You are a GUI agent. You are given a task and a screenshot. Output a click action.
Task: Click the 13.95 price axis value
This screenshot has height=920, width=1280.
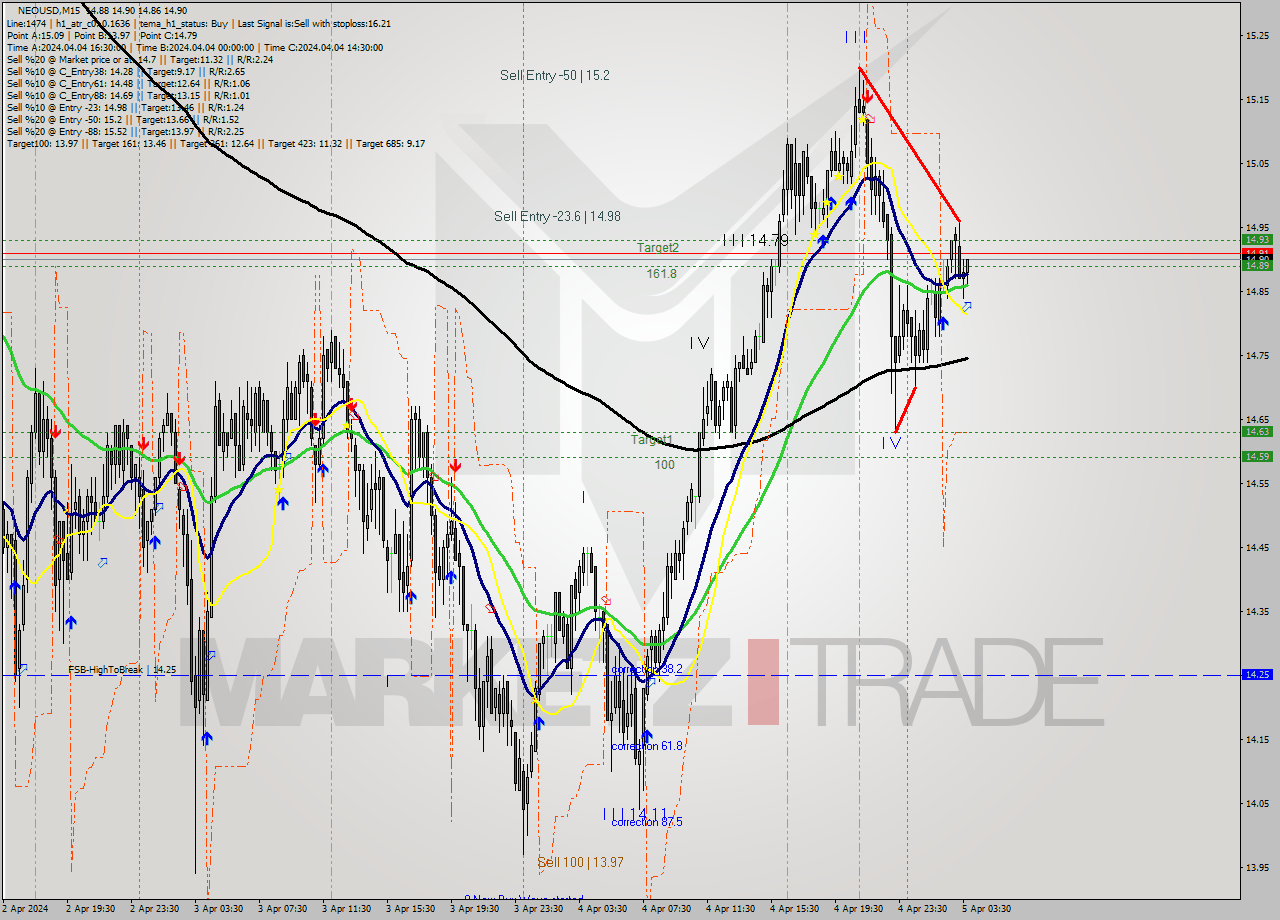click(1257, 867)
